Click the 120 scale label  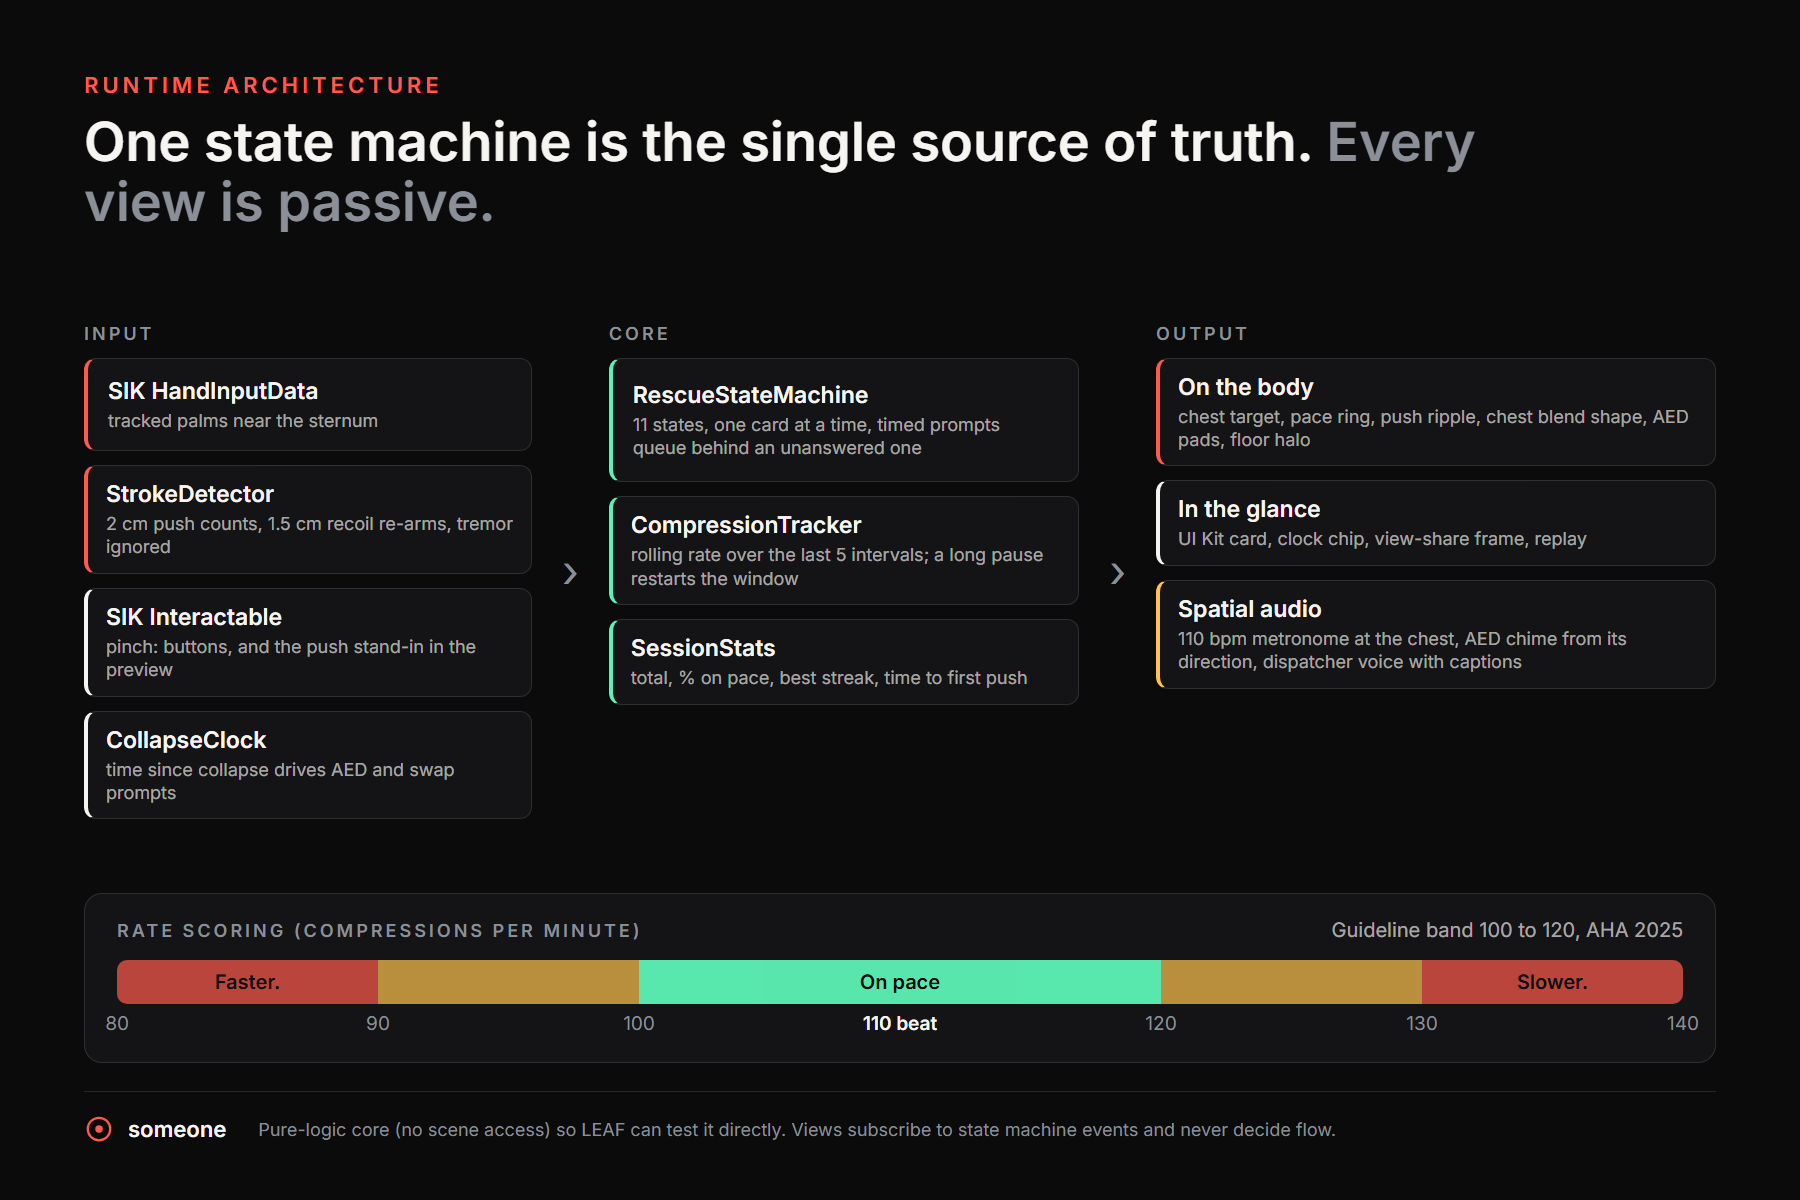tap(1161, 1023)
